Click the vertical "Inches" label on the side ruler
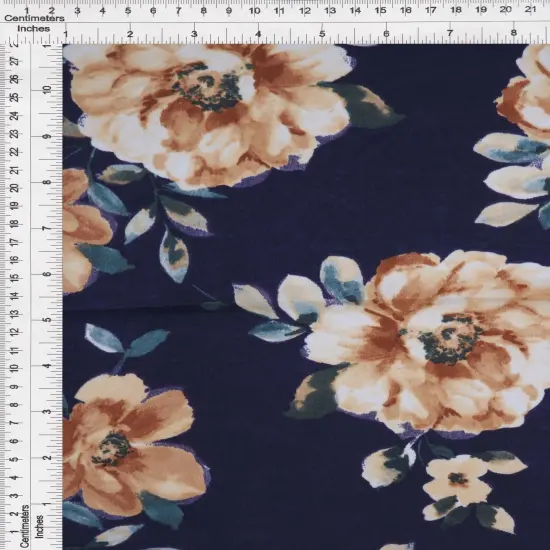This screenshot has height=550, width=550. point(39,526)
